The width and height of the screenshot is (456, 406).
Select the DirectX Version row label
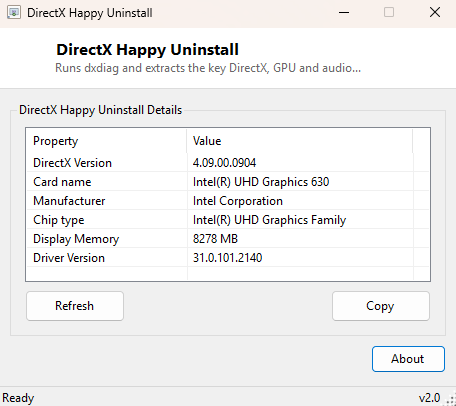[x=72, y=163]
